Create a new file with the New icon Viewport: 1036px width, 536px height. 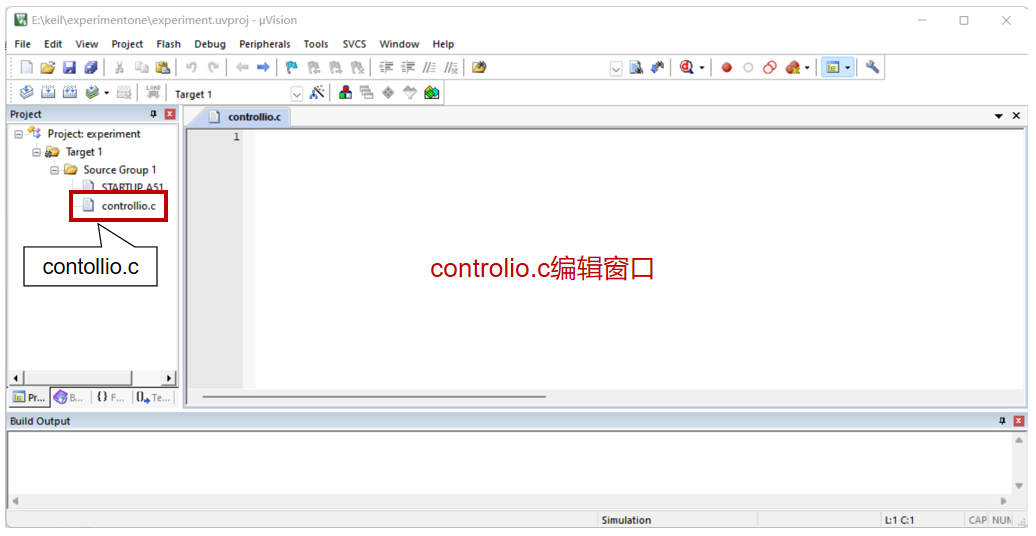click(26, 67)
